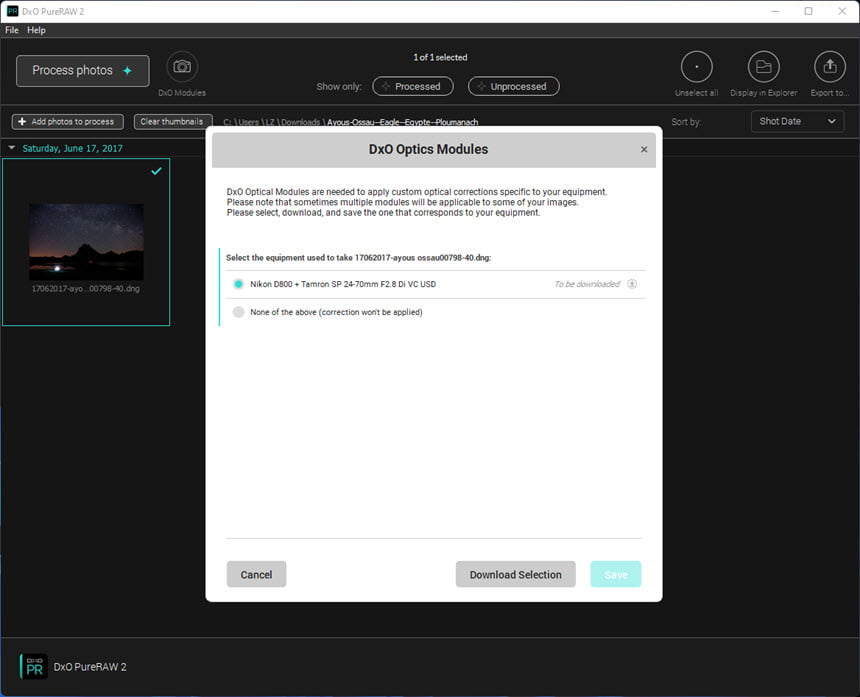Click the Process photos button
Image resolution: width=860 pixels, height=697 pixels.
82,71
